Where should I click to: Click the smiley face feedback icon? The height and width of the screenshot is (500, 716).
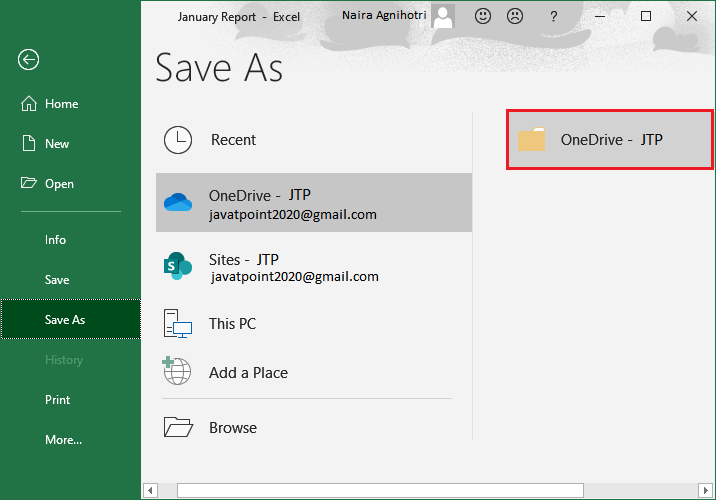483,16
